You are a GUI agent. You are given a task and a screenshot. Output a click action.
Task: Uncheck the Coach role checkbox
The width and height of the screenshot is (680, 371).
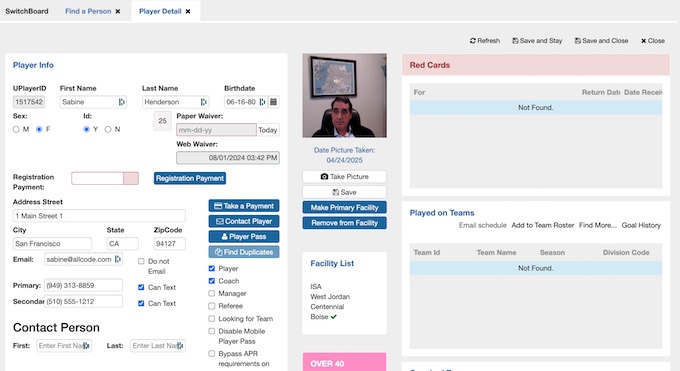212,281
